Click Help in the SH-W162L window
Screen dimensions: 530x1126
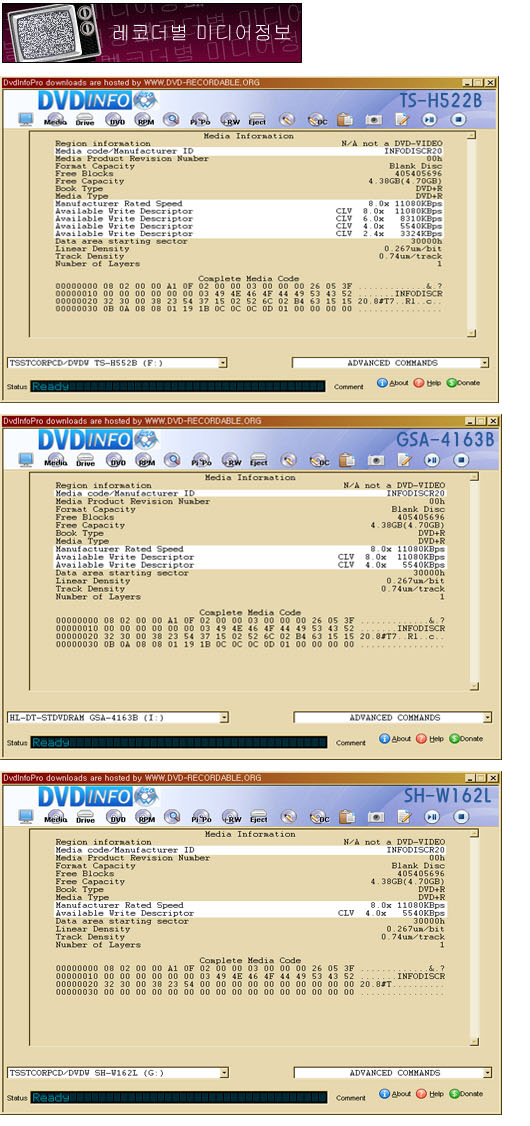429,1094
